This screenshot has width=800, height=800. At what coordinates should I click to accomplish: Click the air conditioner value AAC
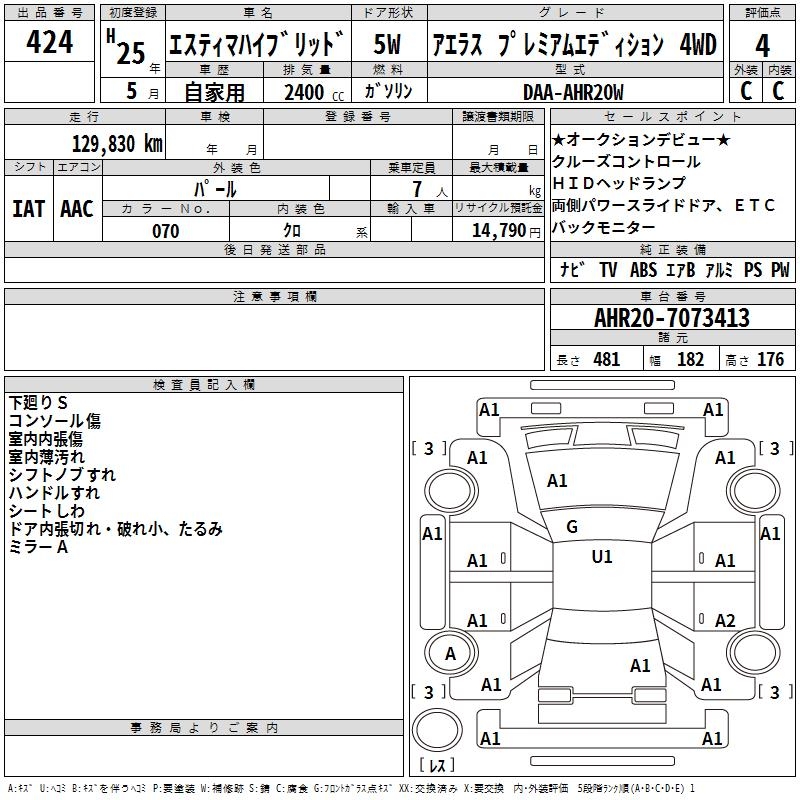click(77, 209)
